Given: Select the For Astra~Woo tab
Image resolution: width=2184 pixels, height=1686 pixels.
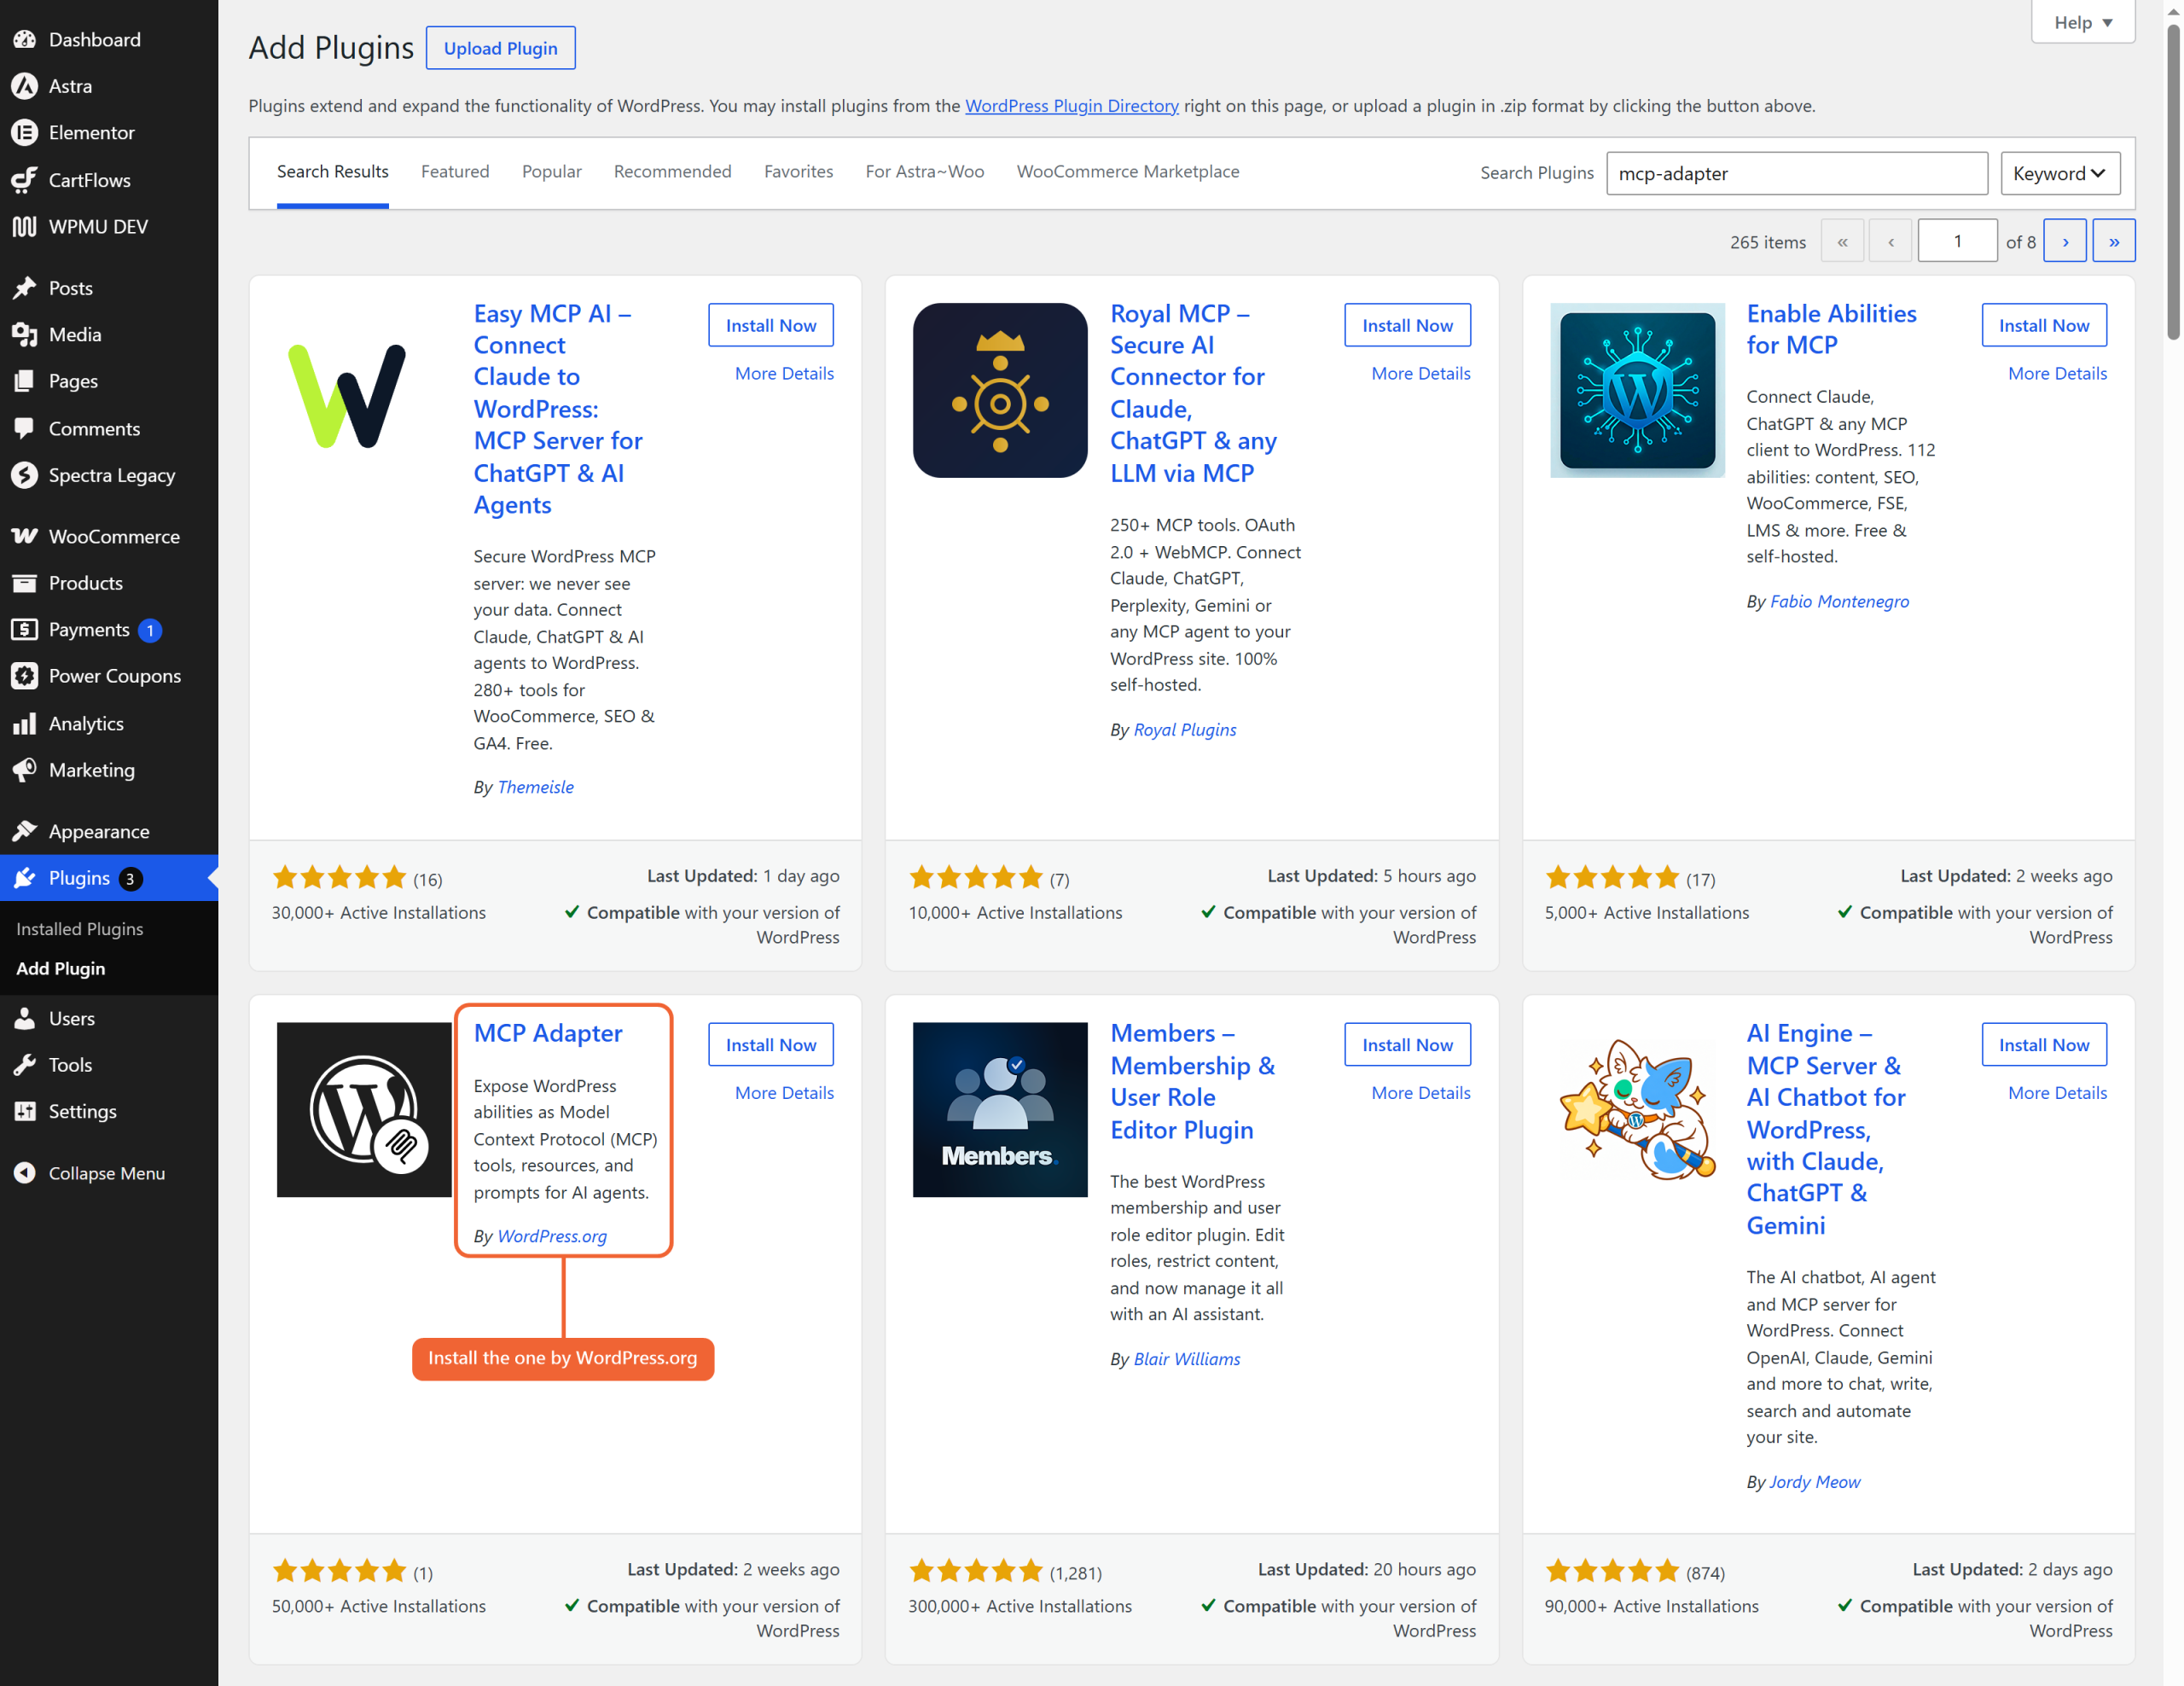Looking at the screenshot, I should 924,171.
